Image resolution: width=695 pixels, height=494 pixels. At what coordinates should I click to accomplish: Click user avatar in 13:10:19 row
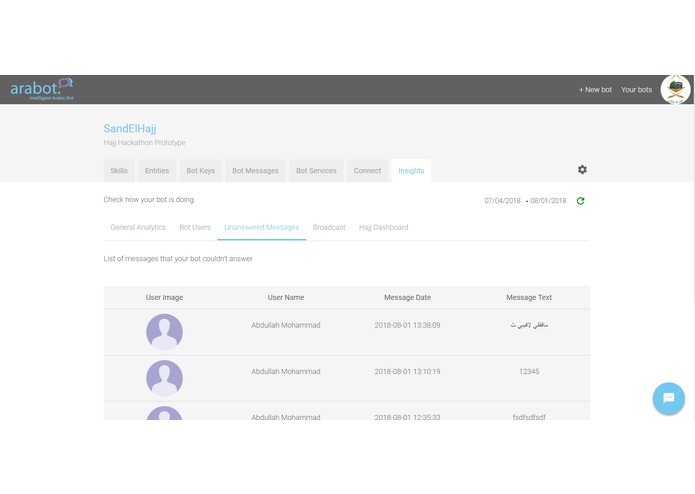point(164,378)
